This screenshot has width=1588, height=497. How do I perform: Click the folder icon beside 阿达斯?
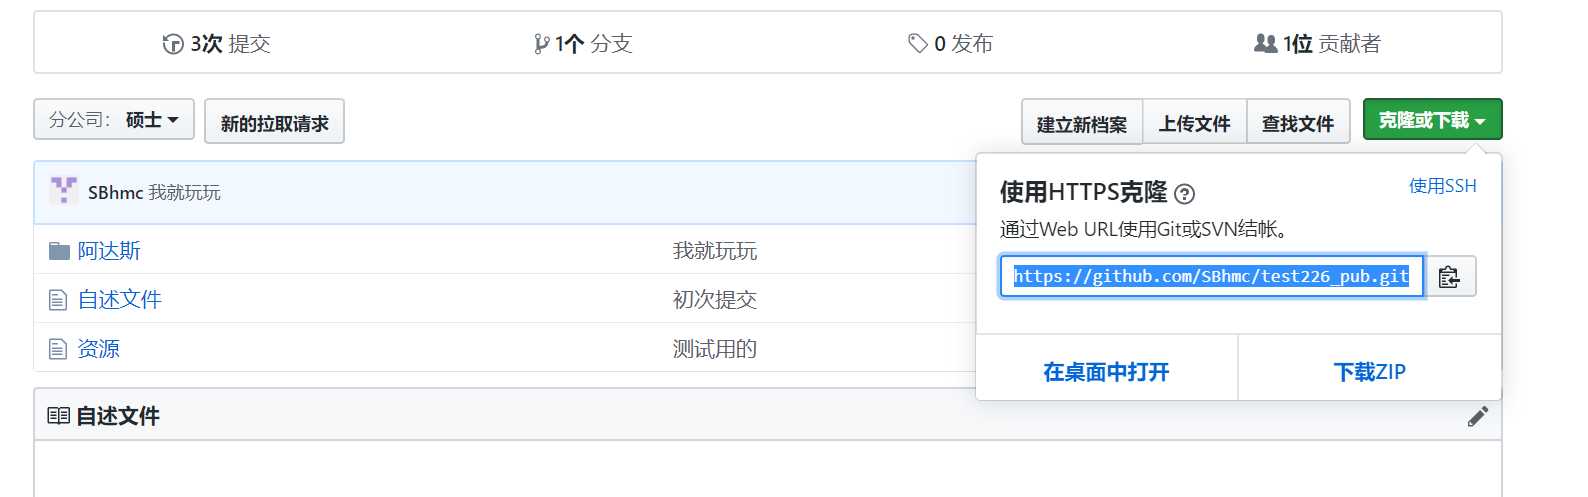pos(59,251)
